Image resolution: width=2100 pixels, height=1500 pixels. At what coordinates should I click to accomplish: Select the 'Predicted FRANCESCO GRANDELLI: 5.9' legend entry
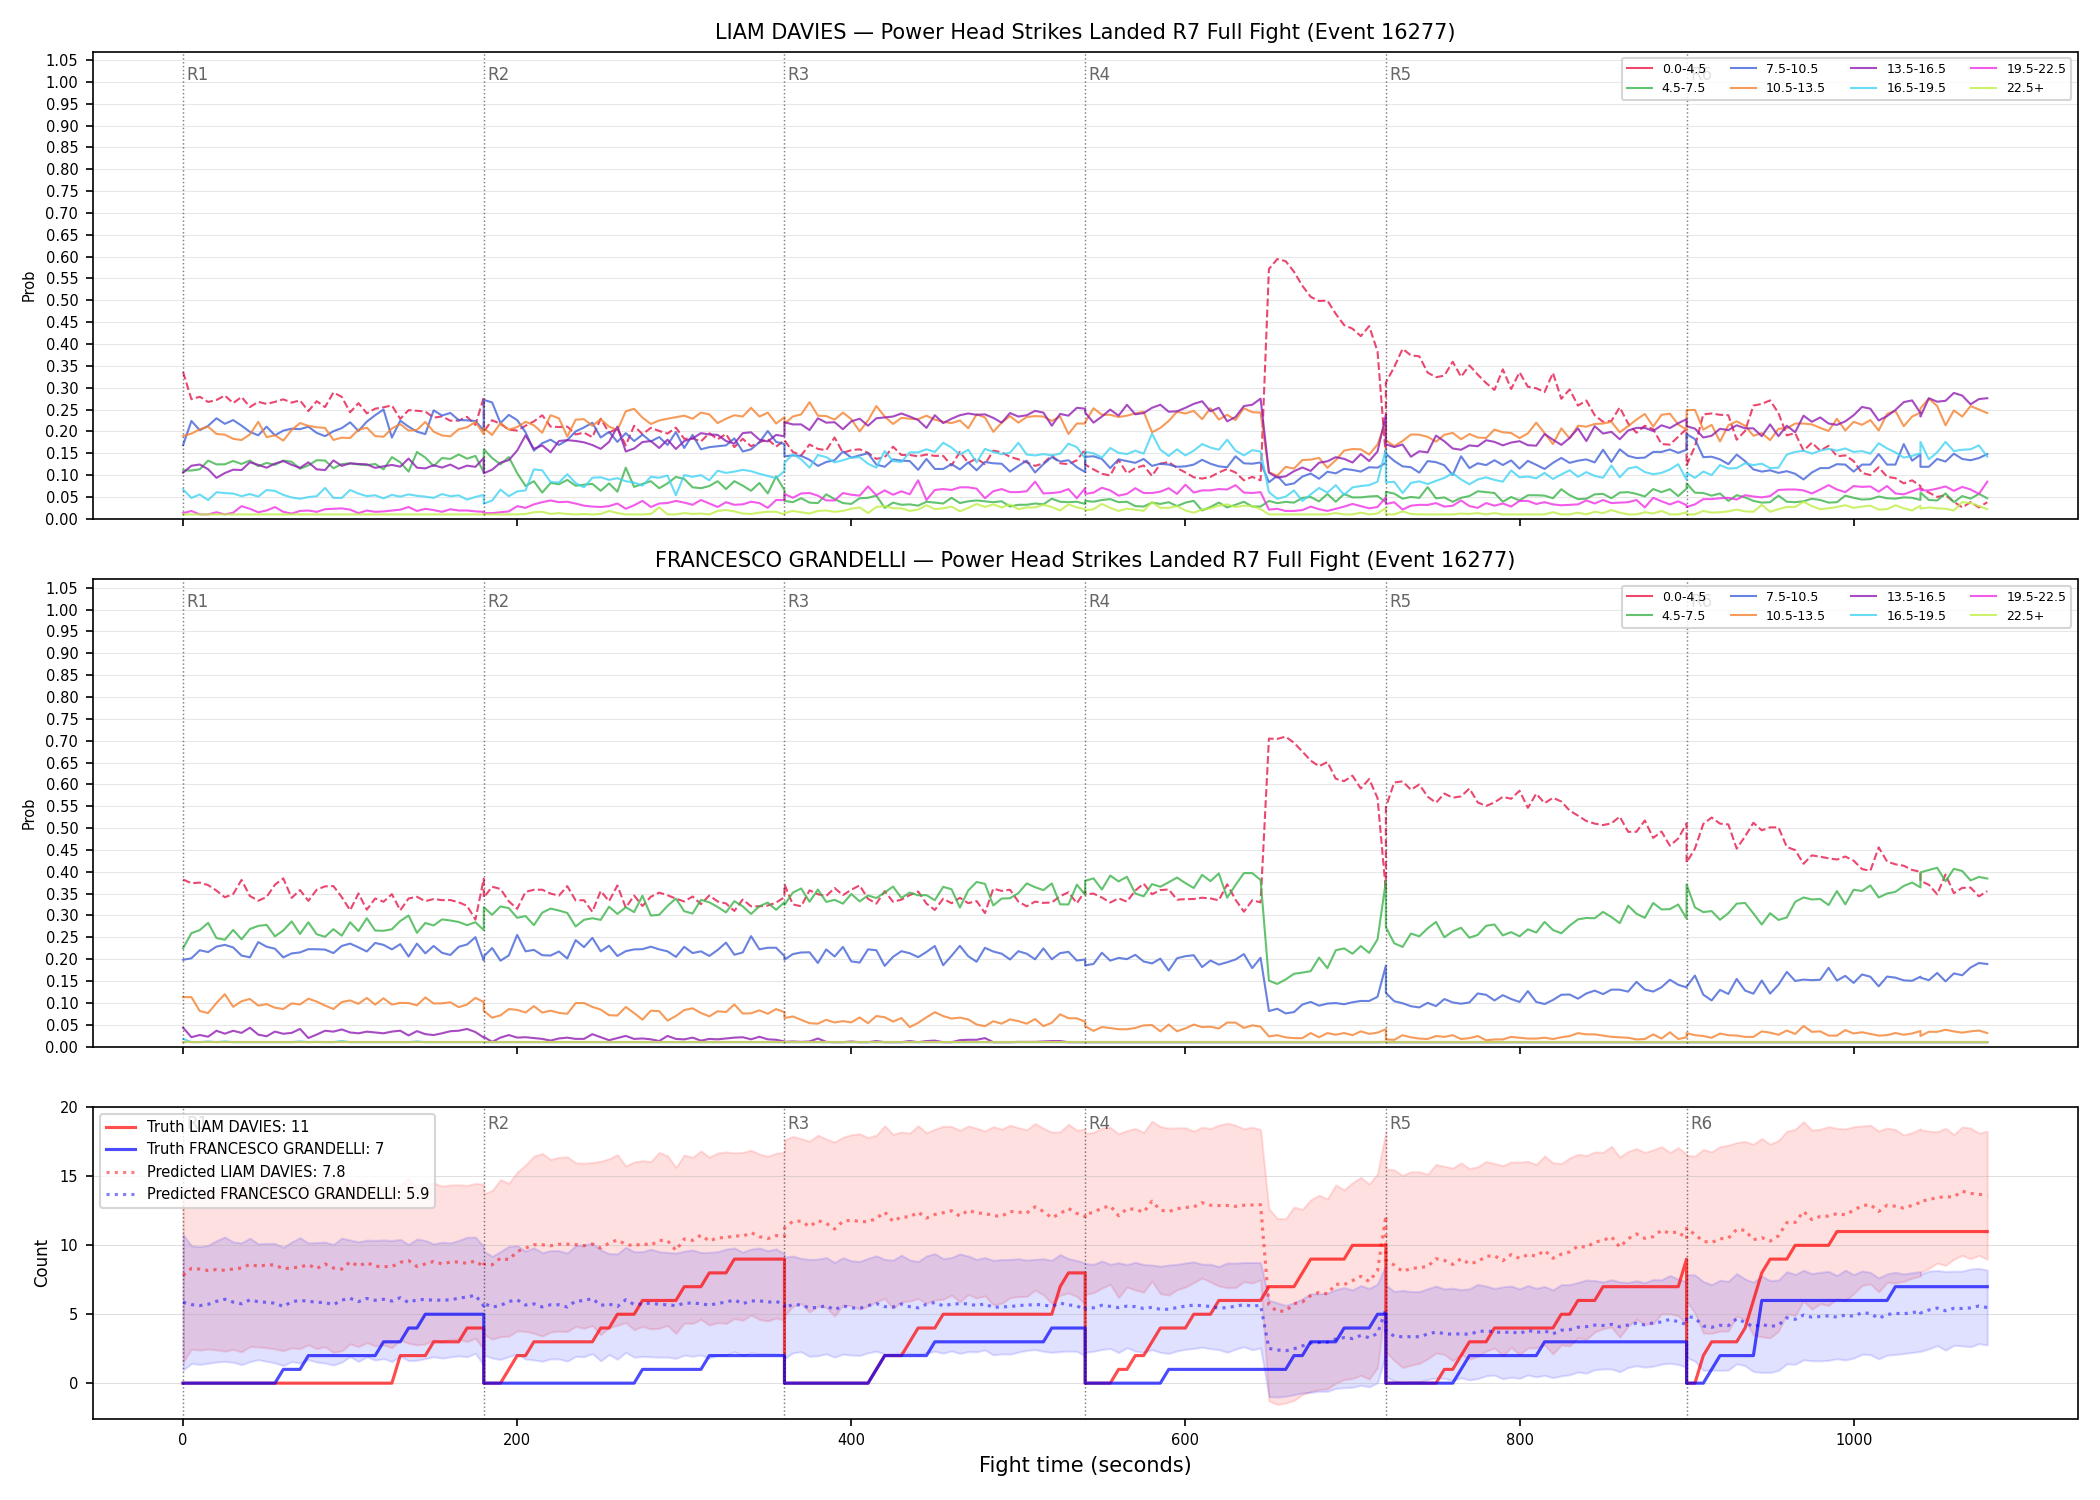click(x=267, y=1194)
